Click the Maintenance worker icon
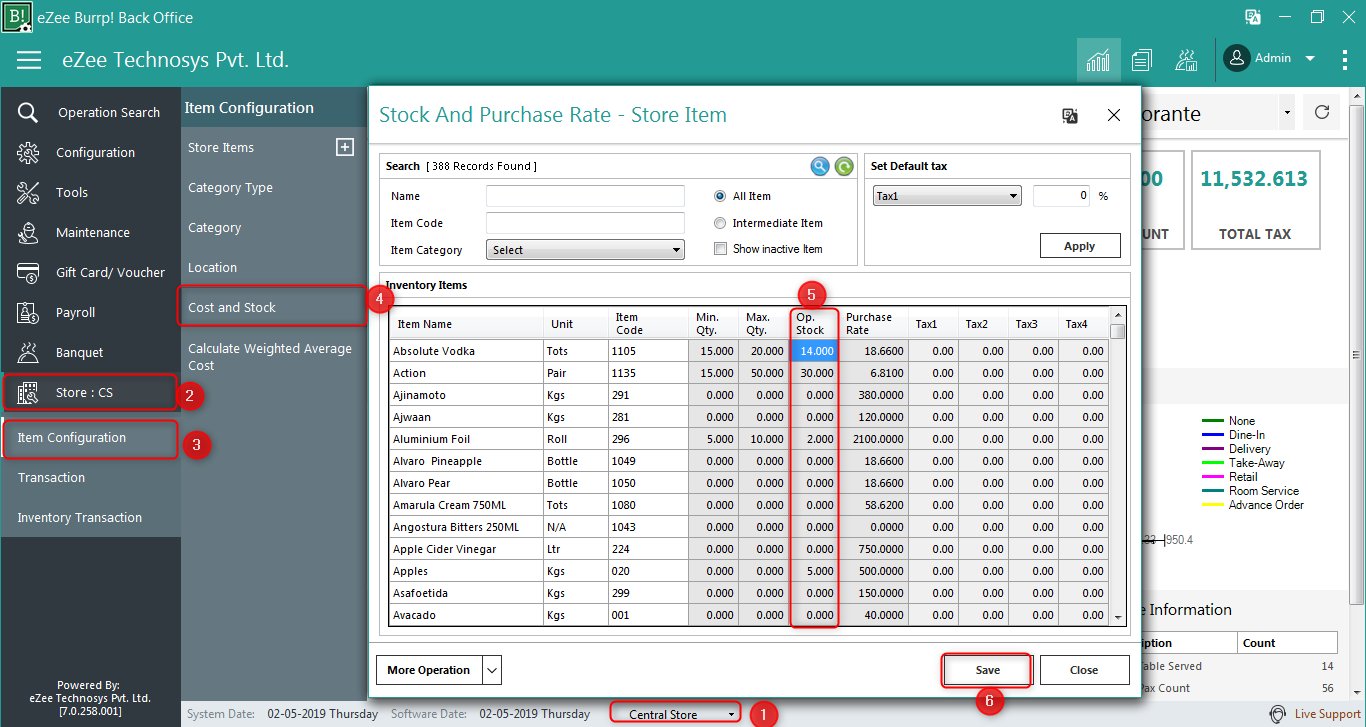Viewport: 1366px width, 727px height. pos(28,232)
